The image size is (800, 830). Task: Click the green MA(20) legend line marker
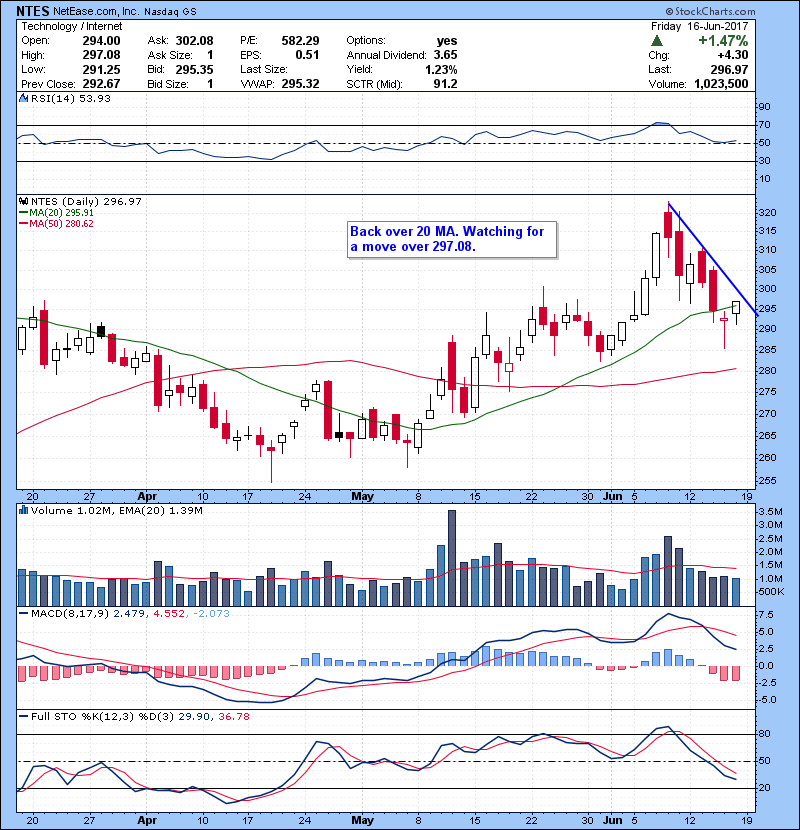pyautogui.click(x=23, y=213)
